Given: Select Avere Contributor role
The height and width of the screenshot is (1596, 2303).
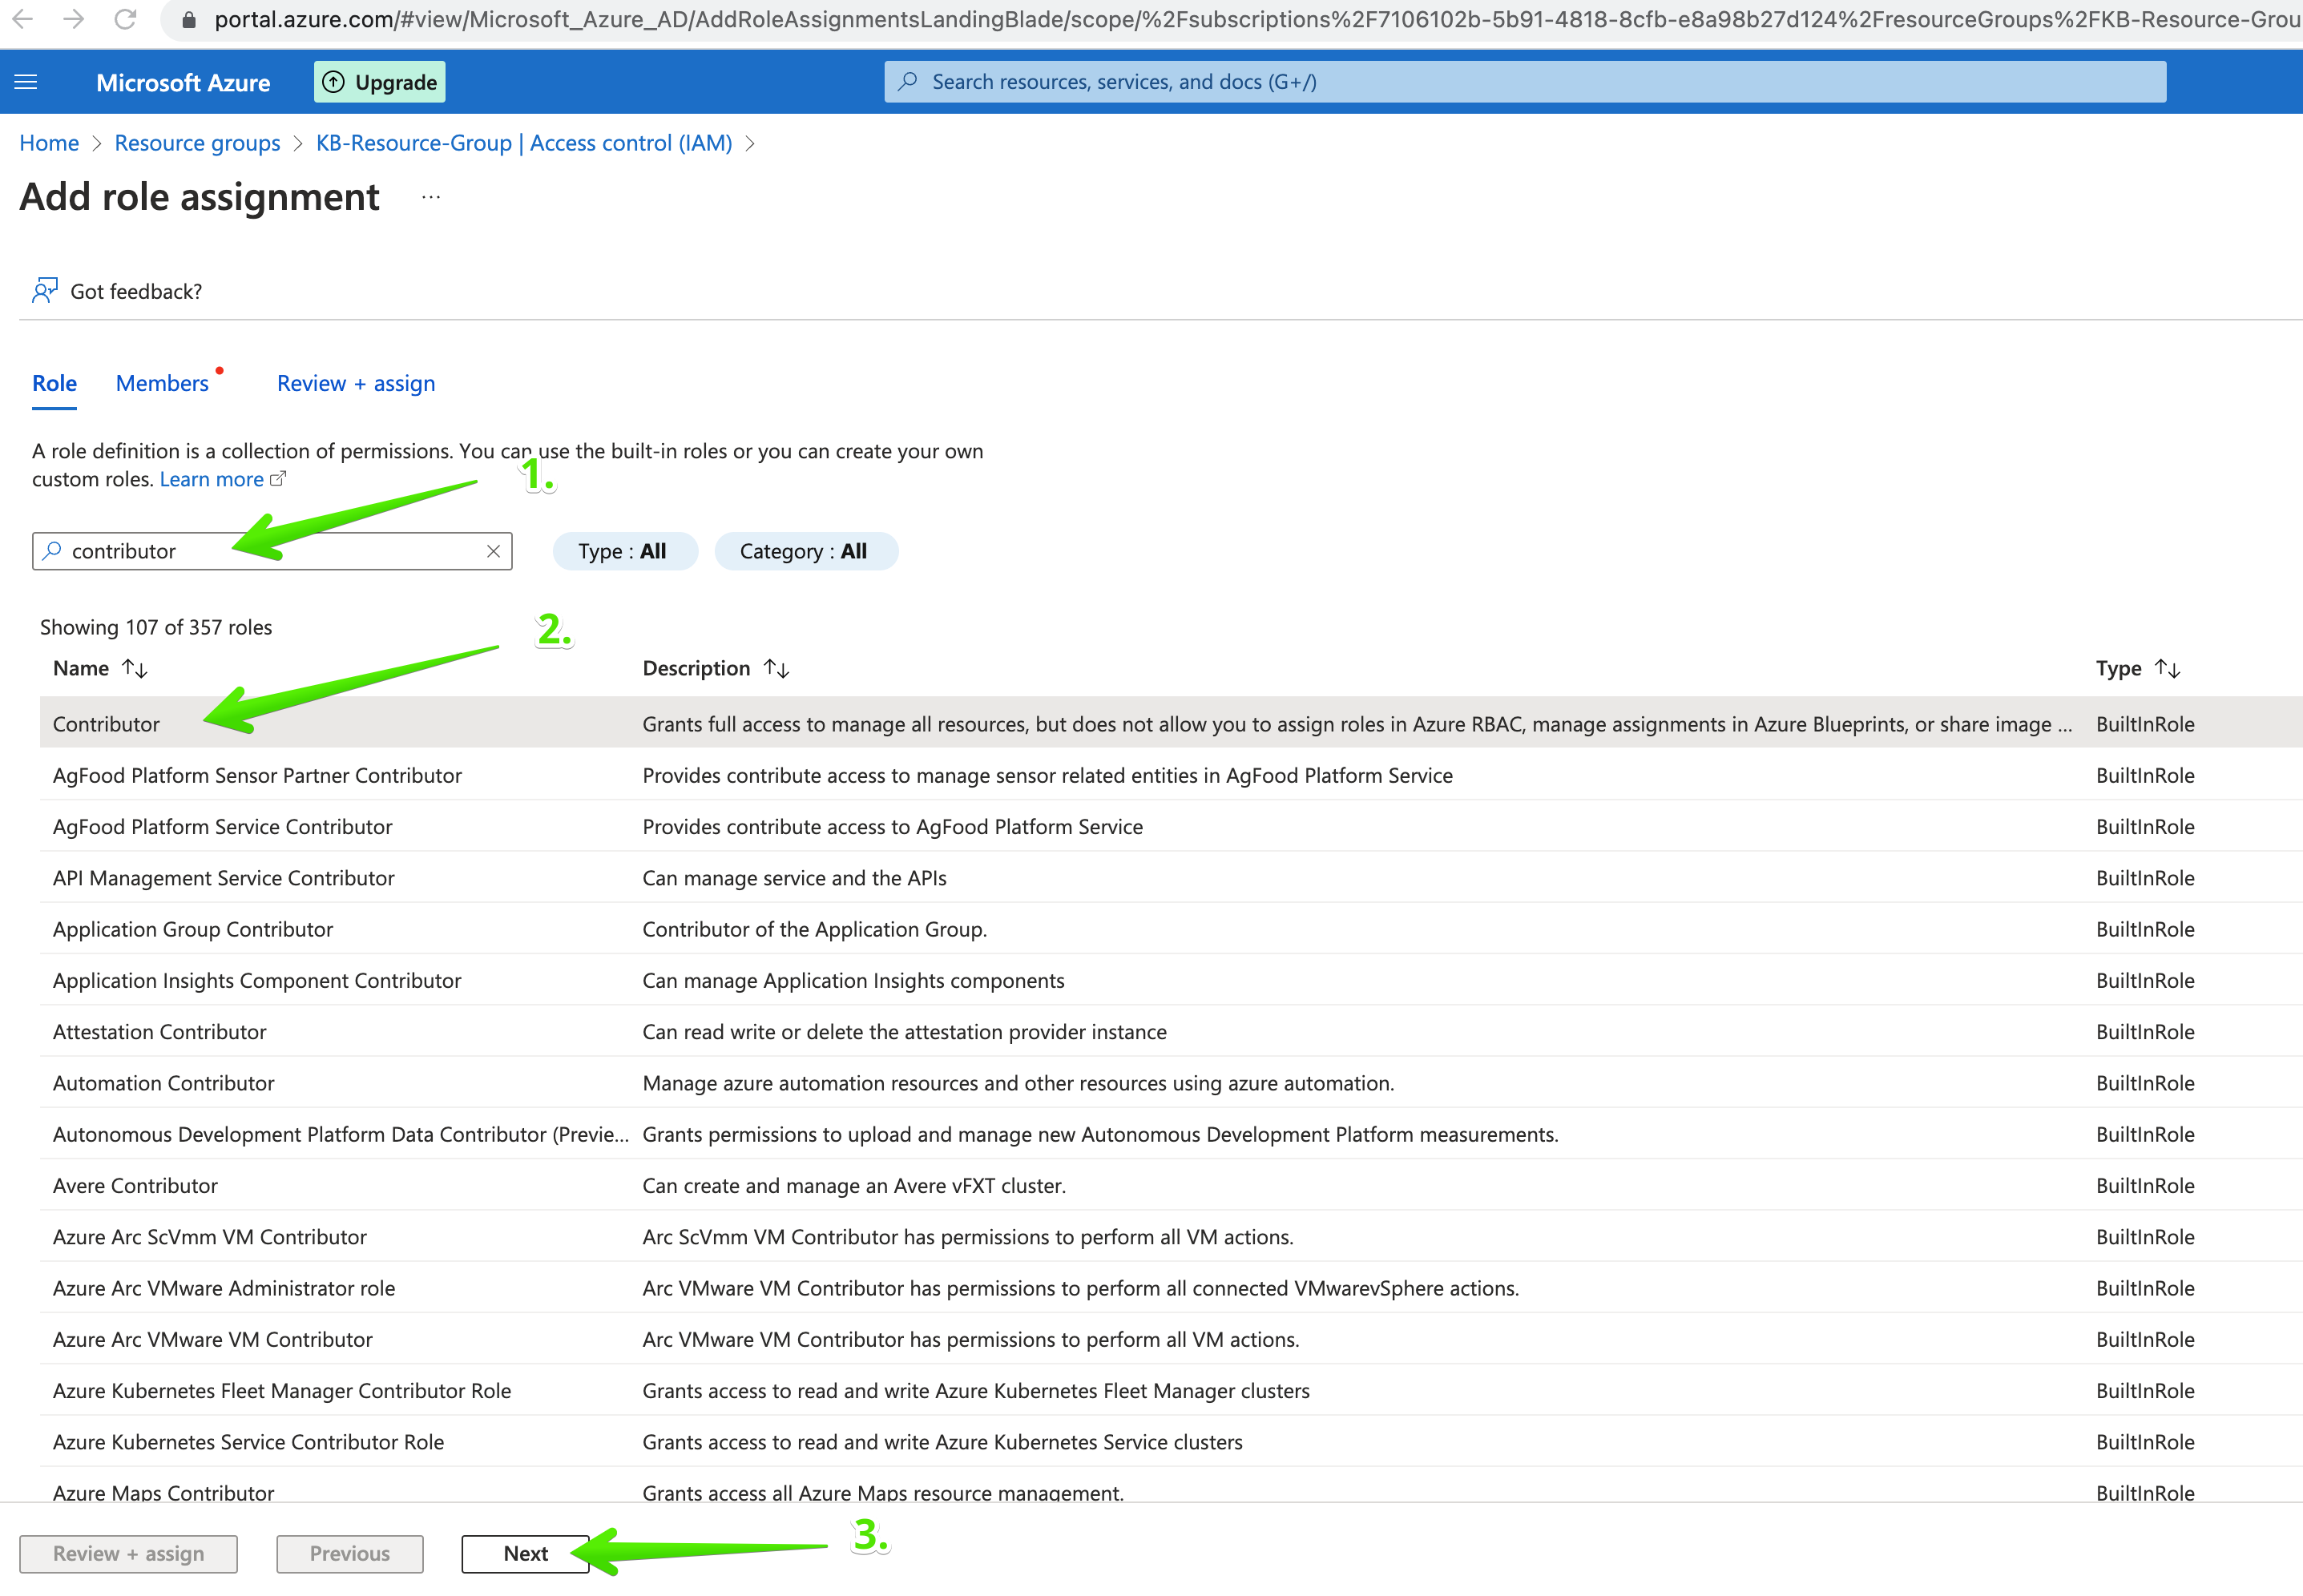Looking at the screenshot, I should click(1171, 1185).
